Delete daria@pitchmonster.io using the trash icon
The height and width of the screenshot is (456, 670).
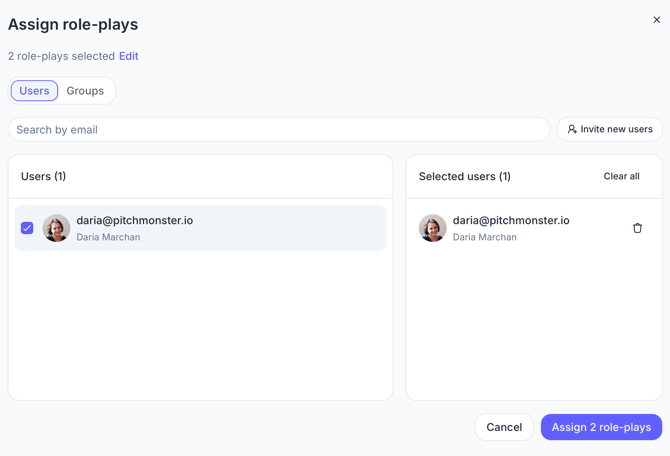click(637, 228)
